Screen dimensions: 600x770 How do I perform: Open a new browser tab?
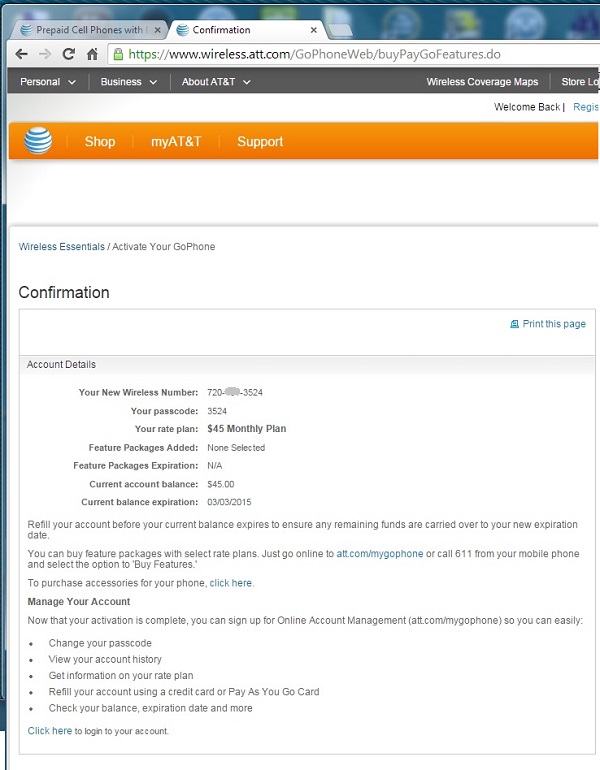point(340,30)
